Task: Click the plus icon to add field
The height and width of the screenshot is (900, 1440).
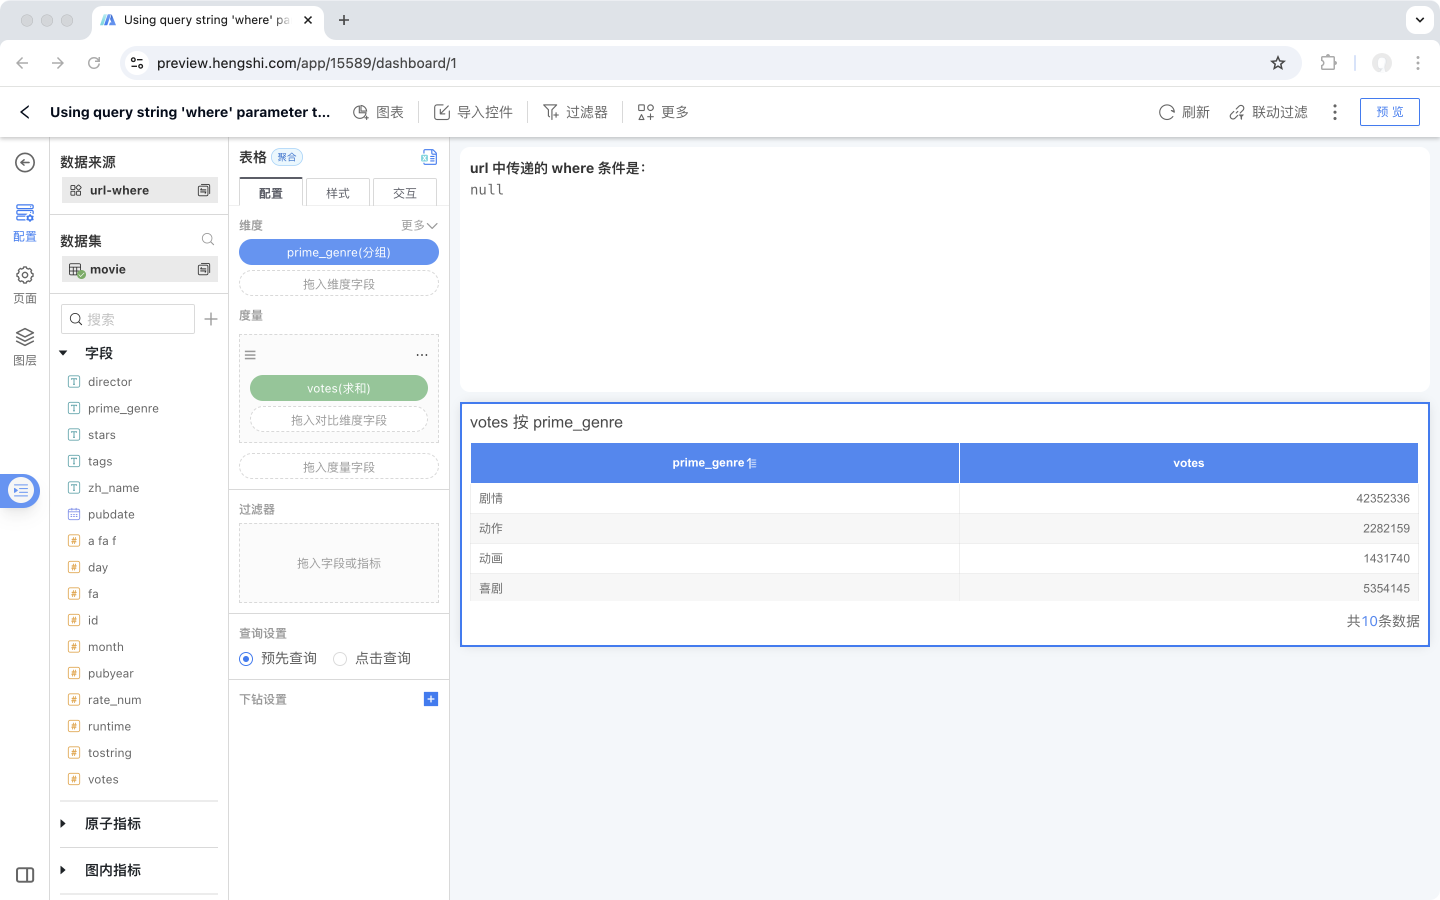Action: 211,319
